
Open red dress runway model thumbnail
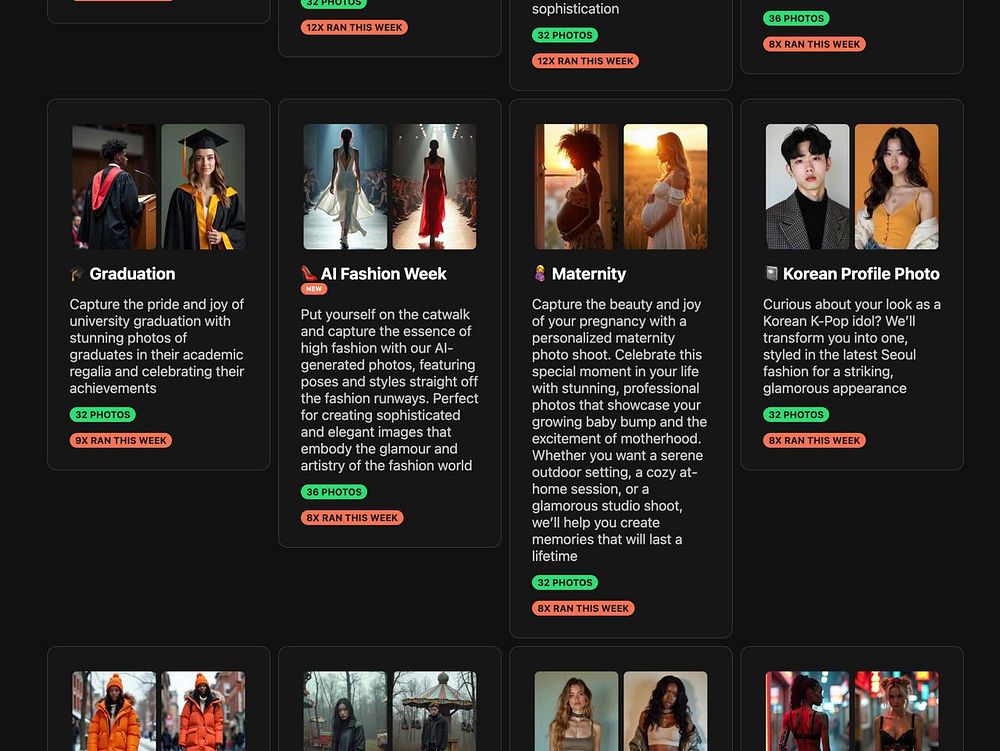click(434, 187)
